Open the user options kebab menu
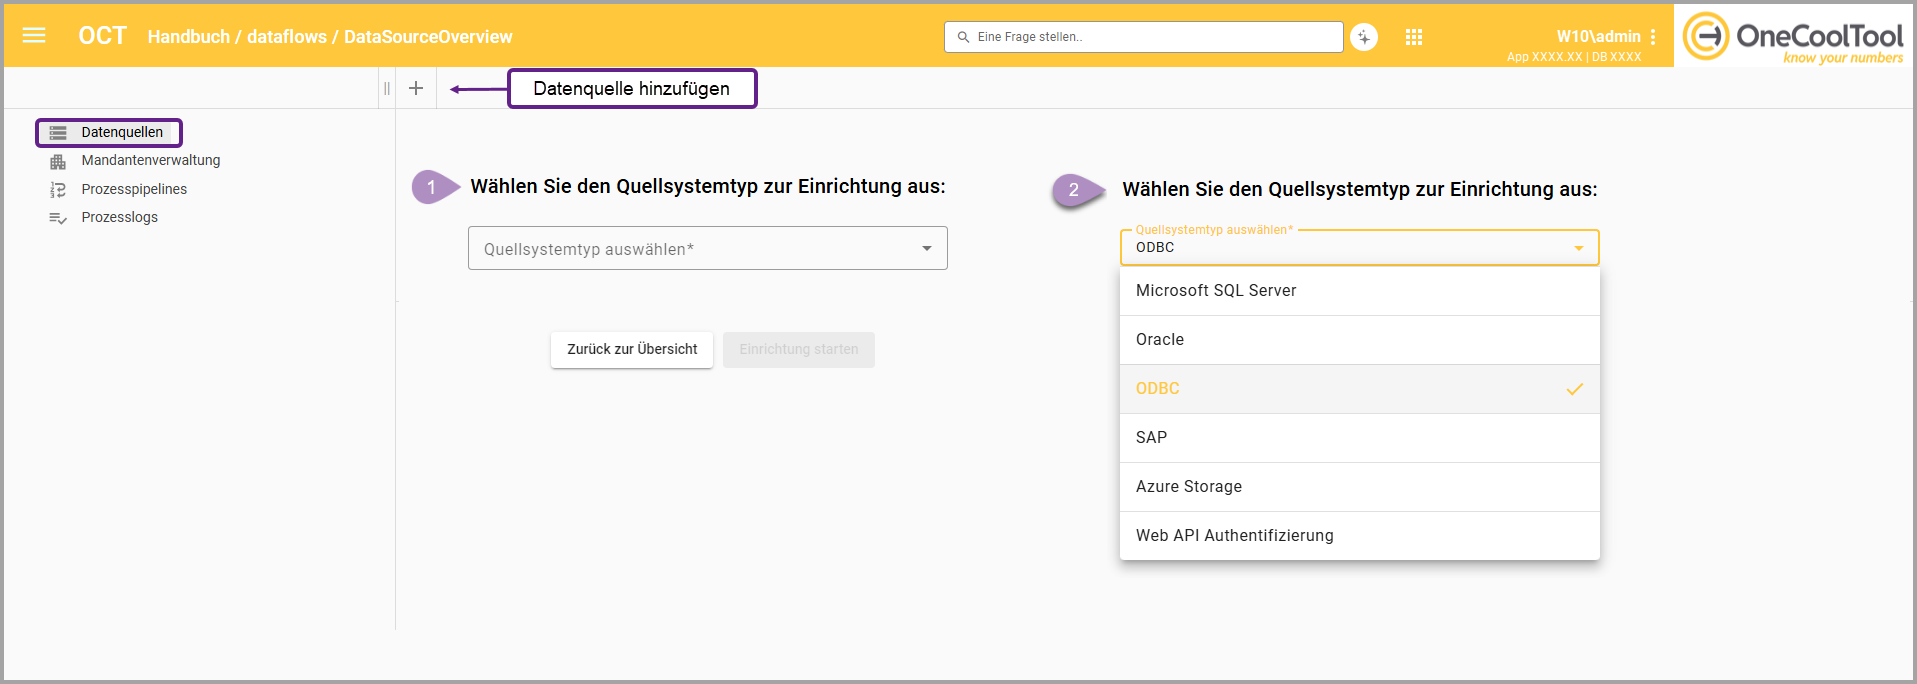This screenshot has height=684, width=1917. (x=1653, y=37)
